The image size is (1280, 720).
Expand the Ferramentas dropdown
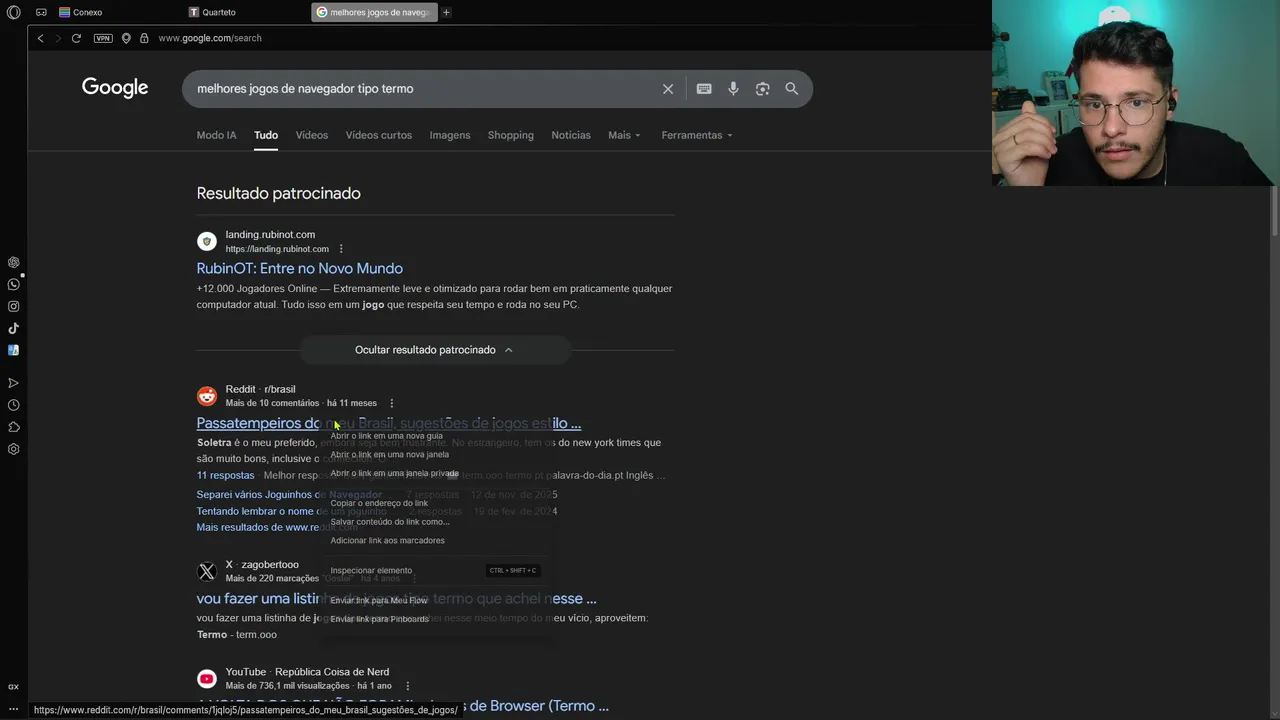(x=696, y=135)
